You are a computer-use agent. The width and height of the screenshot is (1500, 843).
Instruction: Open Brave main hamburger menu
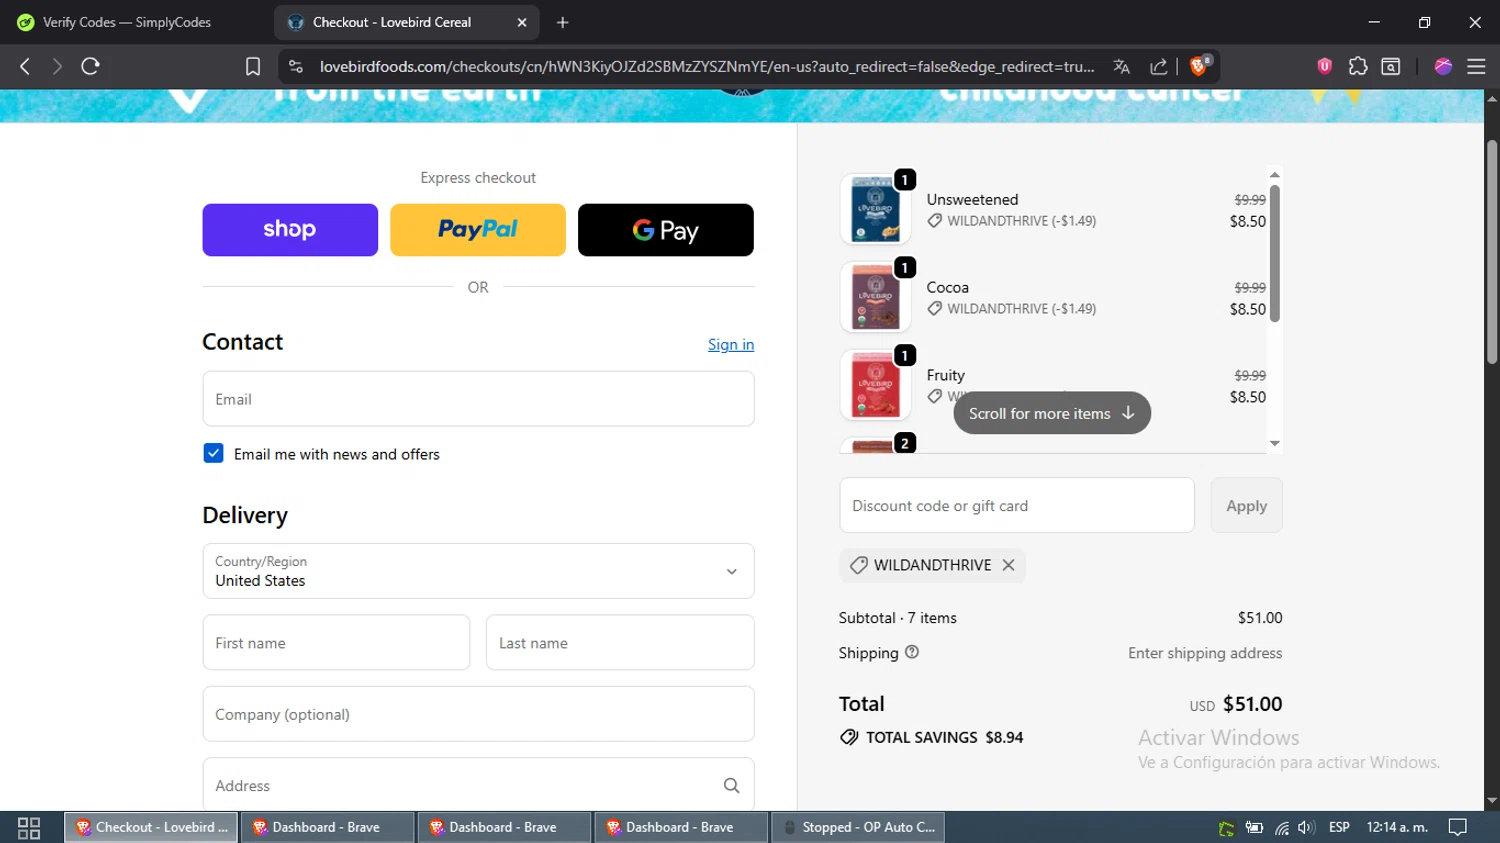click(x=1476, y=66)
